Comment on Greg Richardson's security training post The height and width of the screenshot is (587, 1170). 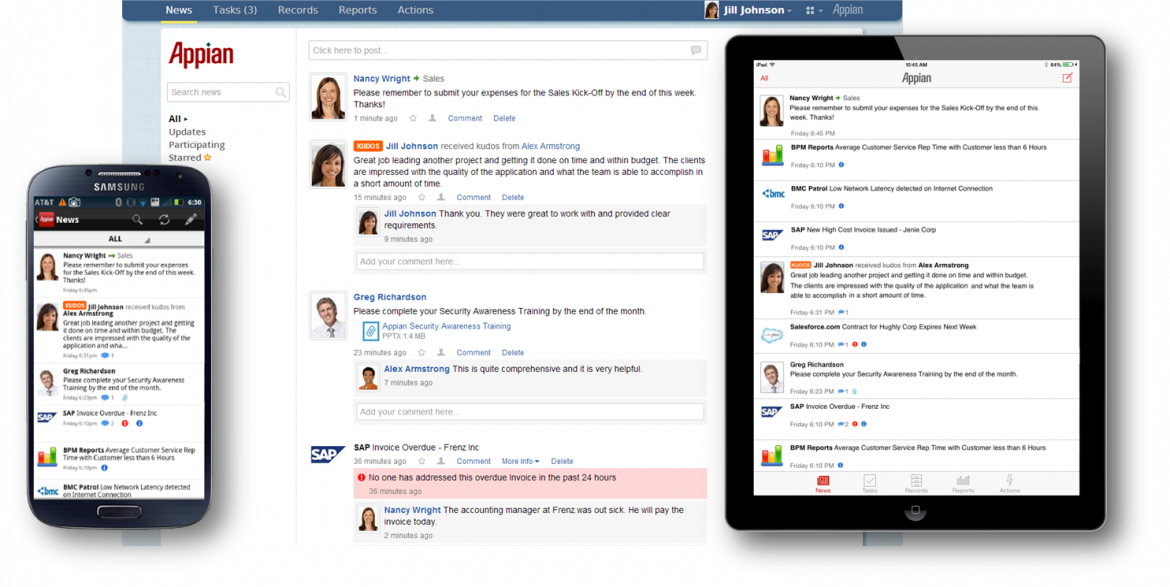[473, 352]
